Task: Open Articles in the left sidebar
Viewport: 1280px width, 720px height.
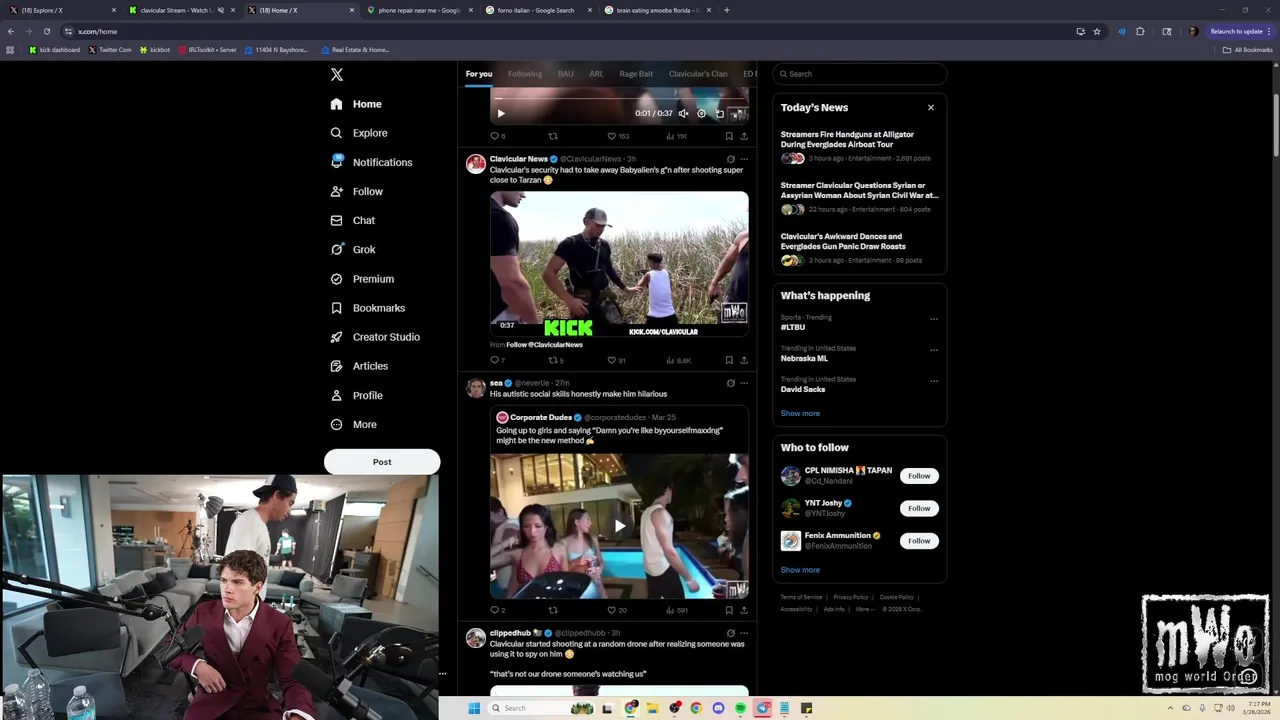Action: pyautogui.click(x=358, y=366)
